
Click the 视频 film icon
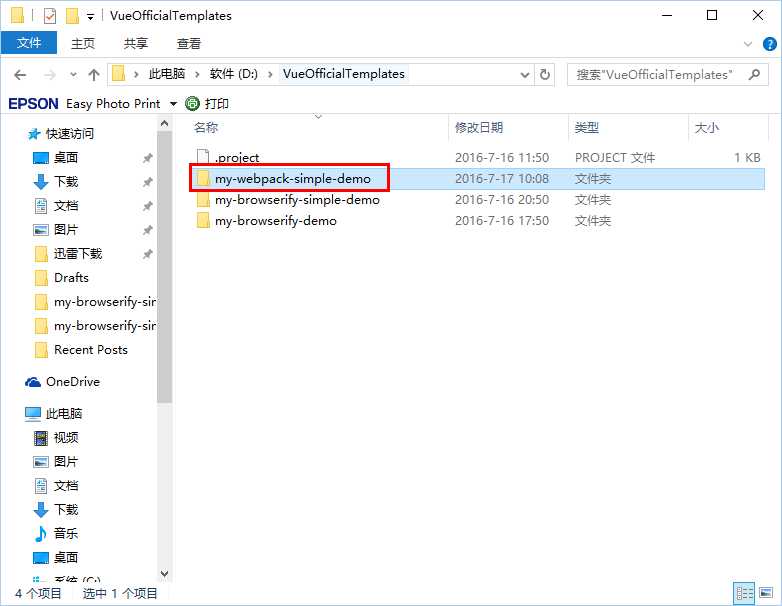pos(41,438)
